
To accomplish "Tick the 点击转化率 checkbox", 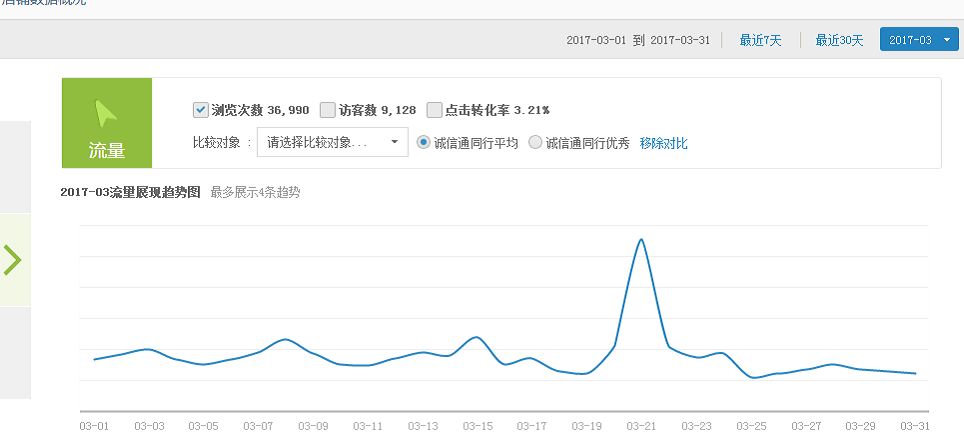I will pyautogui.click(x=434, y=109).
